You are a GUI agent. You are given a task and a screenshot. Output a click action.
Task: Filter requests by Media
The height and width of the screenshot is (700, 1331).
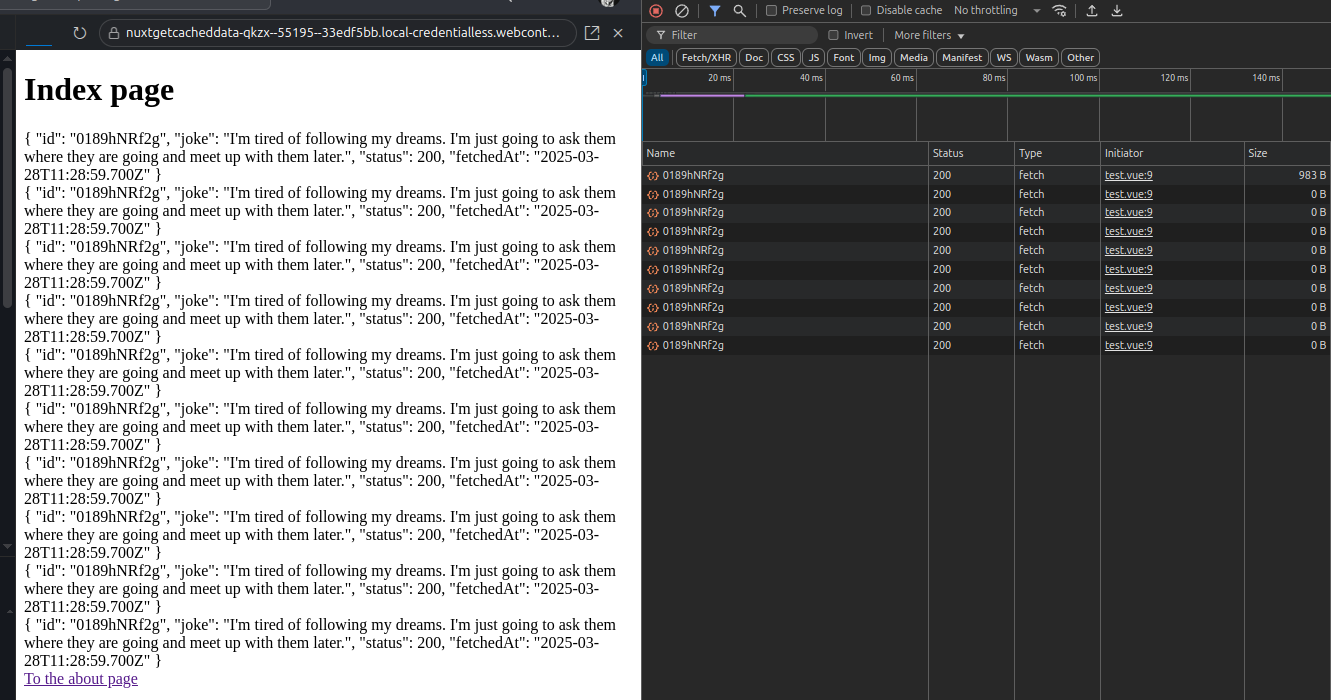point(914,58)
